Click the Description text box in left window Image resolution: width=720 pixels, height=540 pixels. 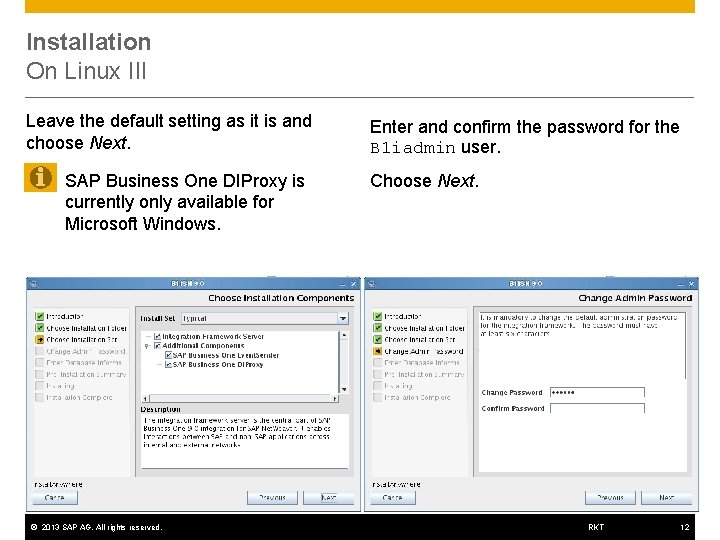pos(245,441)
